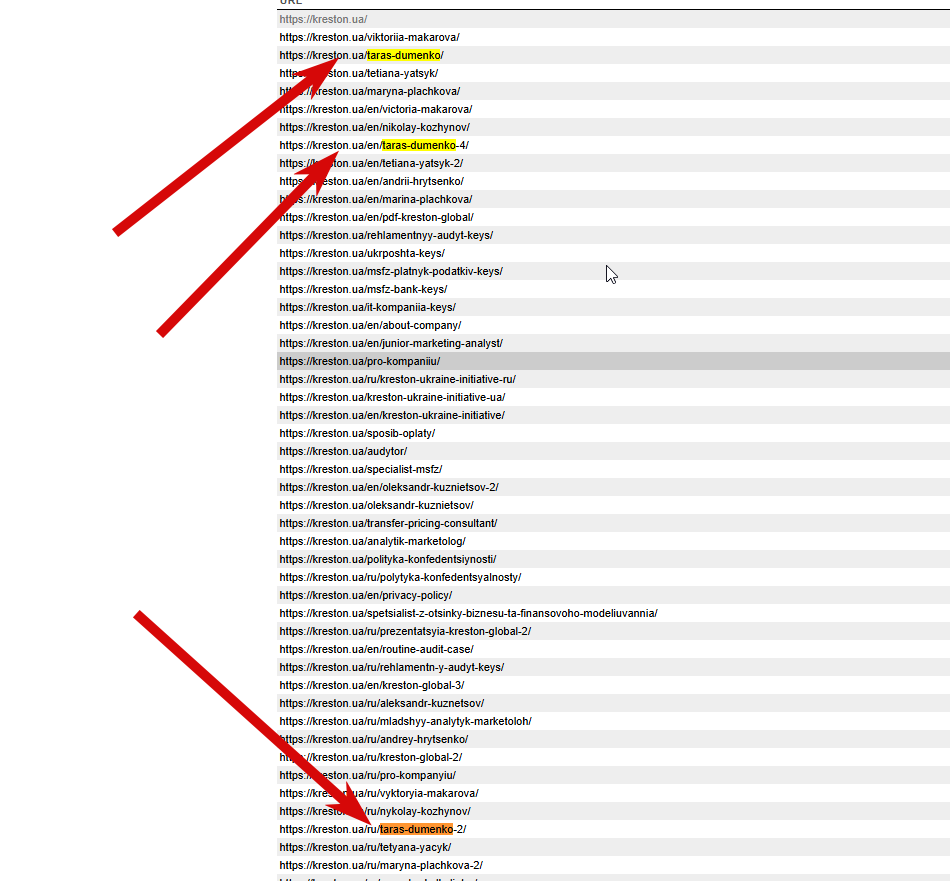This screenshot has height=881, width=950.
Task: Click the msfz-platnyk-podatkiv-keys URL row
Action: point(613,271)
